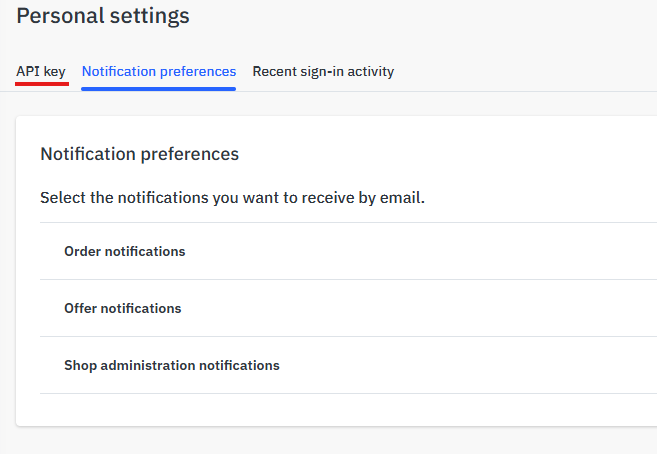Switch to Recent sign-in activity tab
The width and height of the screenshot is (657, 454).
click(x=323, y=72)
